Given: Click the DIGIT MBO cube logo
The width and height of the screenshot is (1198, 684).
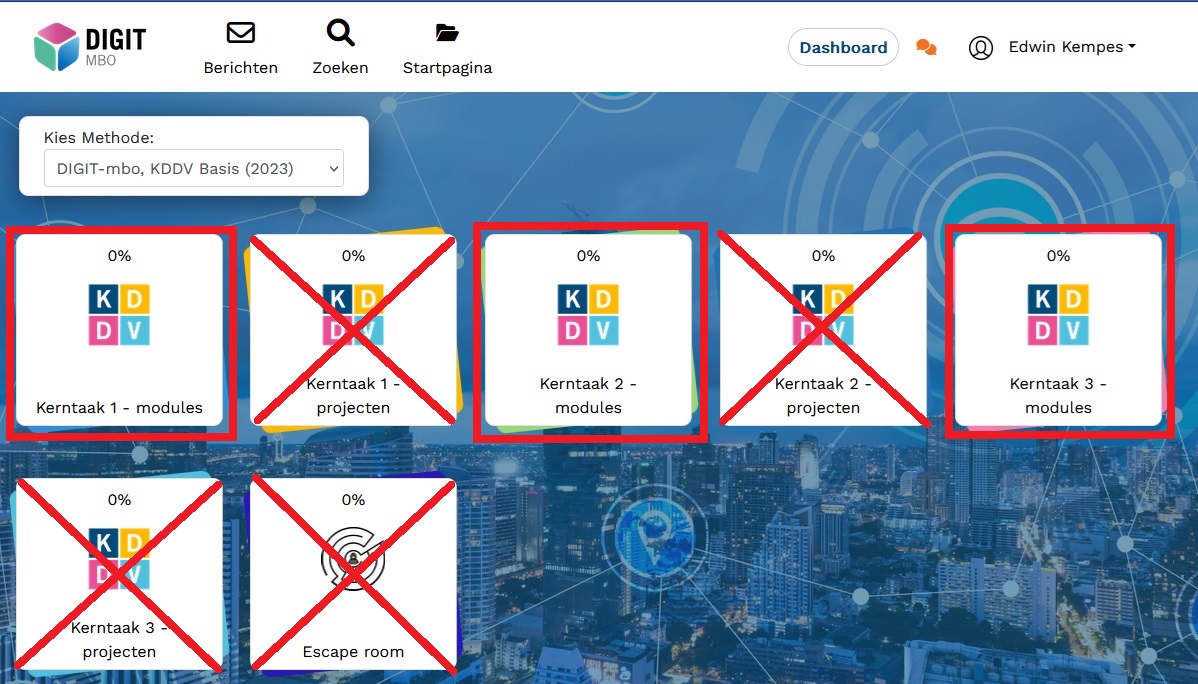Looking at the screenshot, I should (56, 47).
